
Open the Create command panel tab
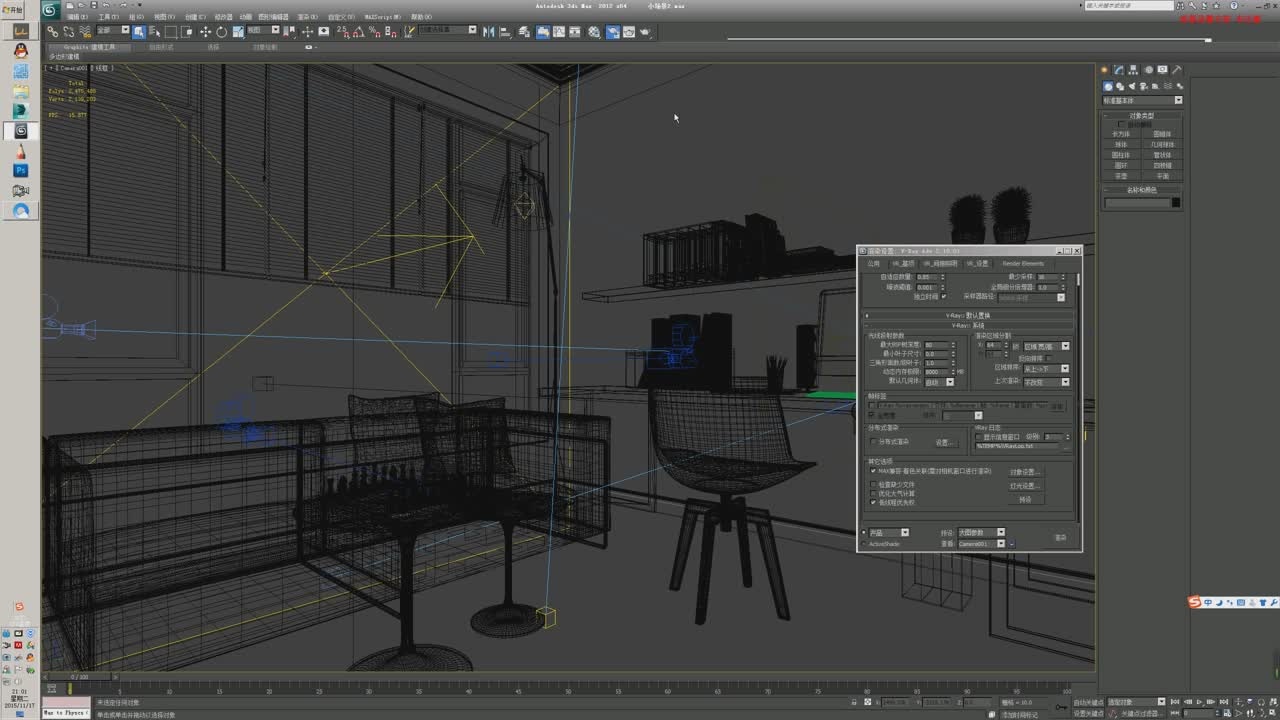pos(1105,70)
